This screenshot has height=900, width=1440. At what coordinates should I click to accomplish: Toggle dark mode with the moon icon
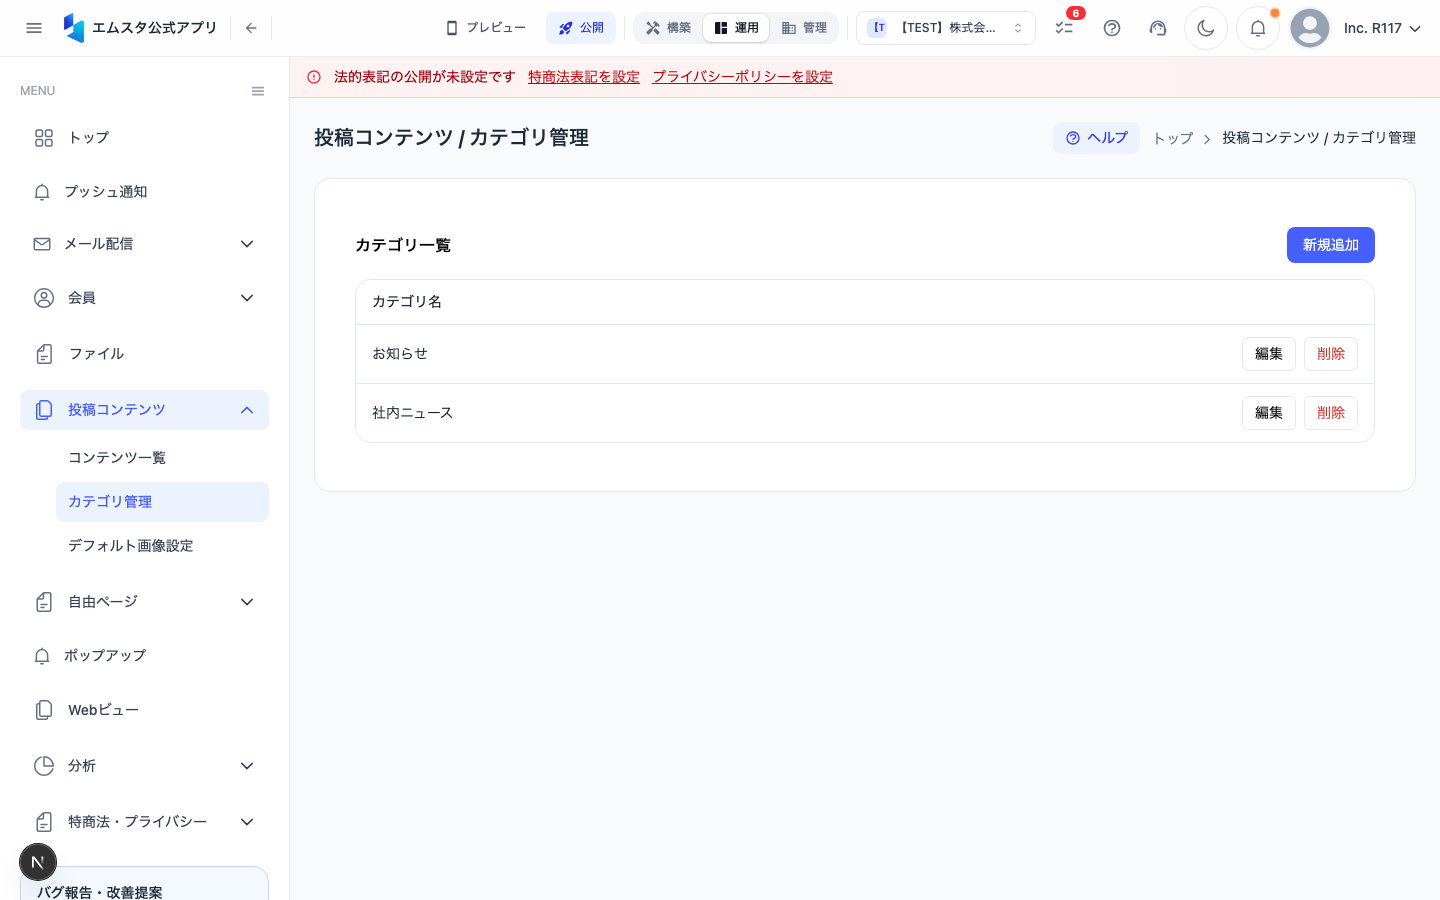(1206, 28)
